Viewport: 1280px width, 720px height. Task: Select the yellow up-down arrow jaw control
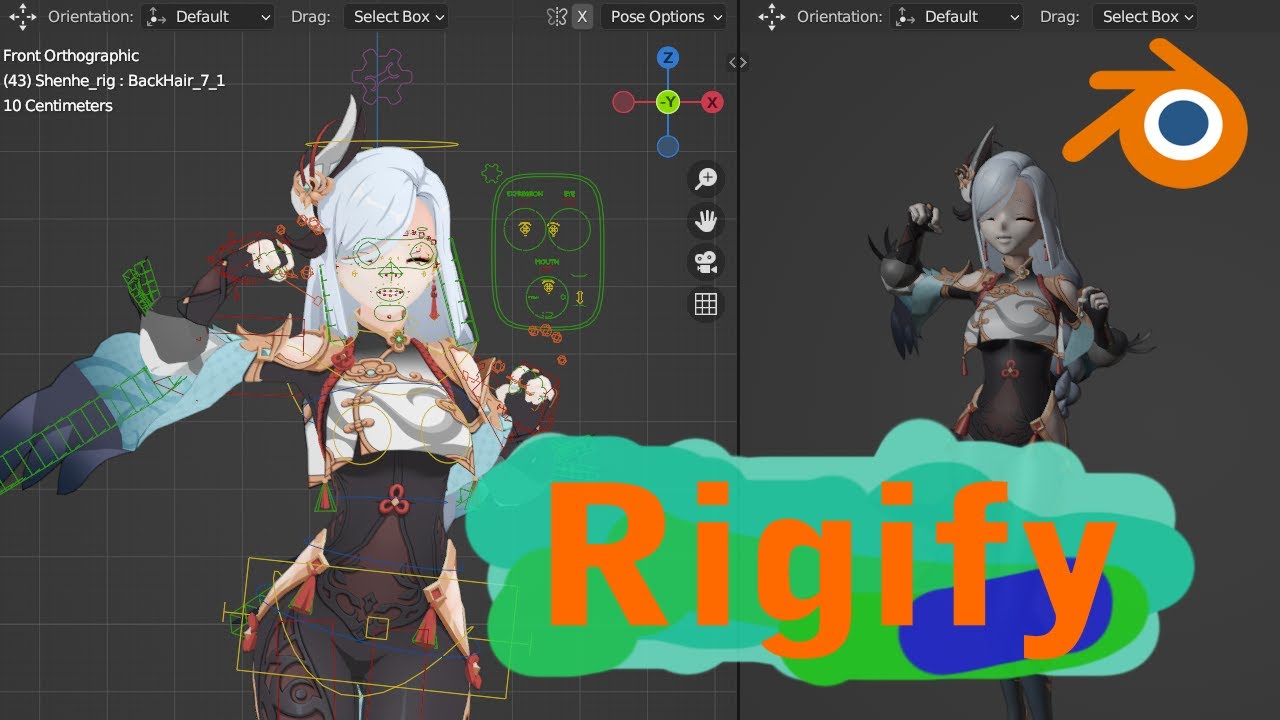point(580,297)
